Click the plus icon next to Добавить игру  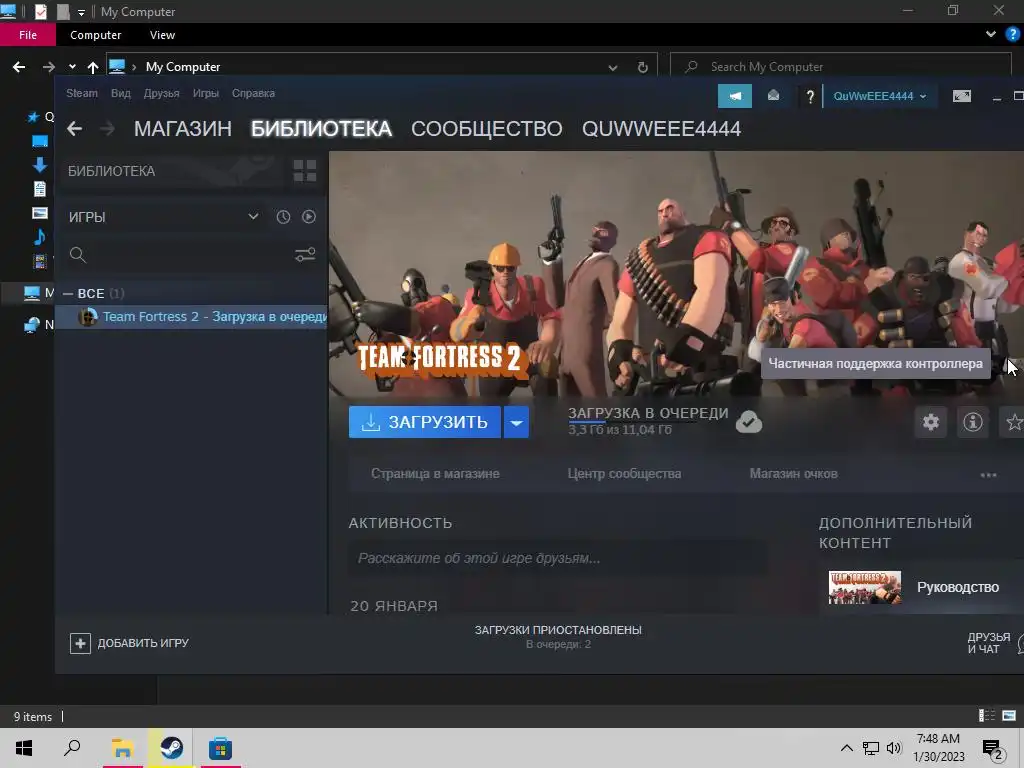click(80, 643)
